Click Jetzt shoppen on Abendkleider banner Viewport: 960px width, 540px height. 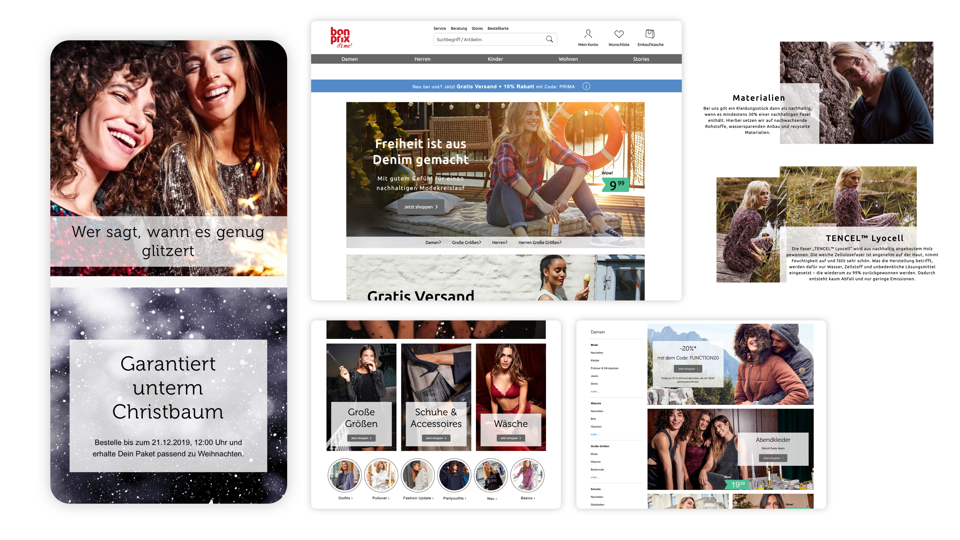773,458
